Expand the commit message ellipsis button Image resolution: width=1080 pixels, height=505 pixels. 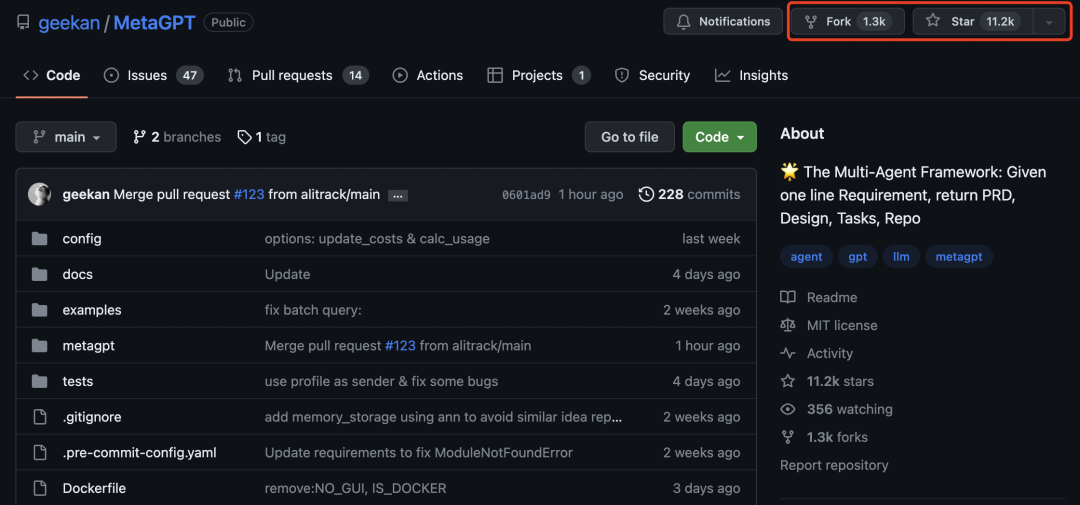(397, 196)
